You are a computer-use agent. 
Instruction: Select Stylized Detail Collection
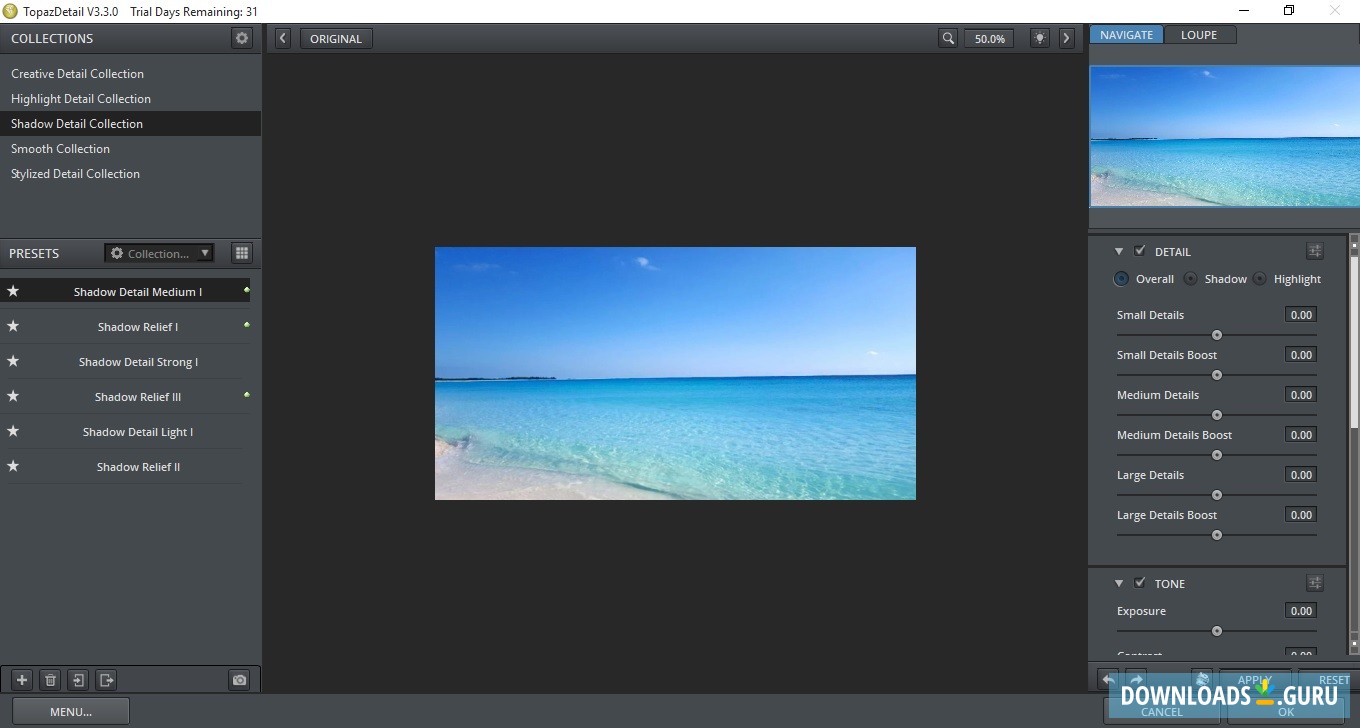75,174
